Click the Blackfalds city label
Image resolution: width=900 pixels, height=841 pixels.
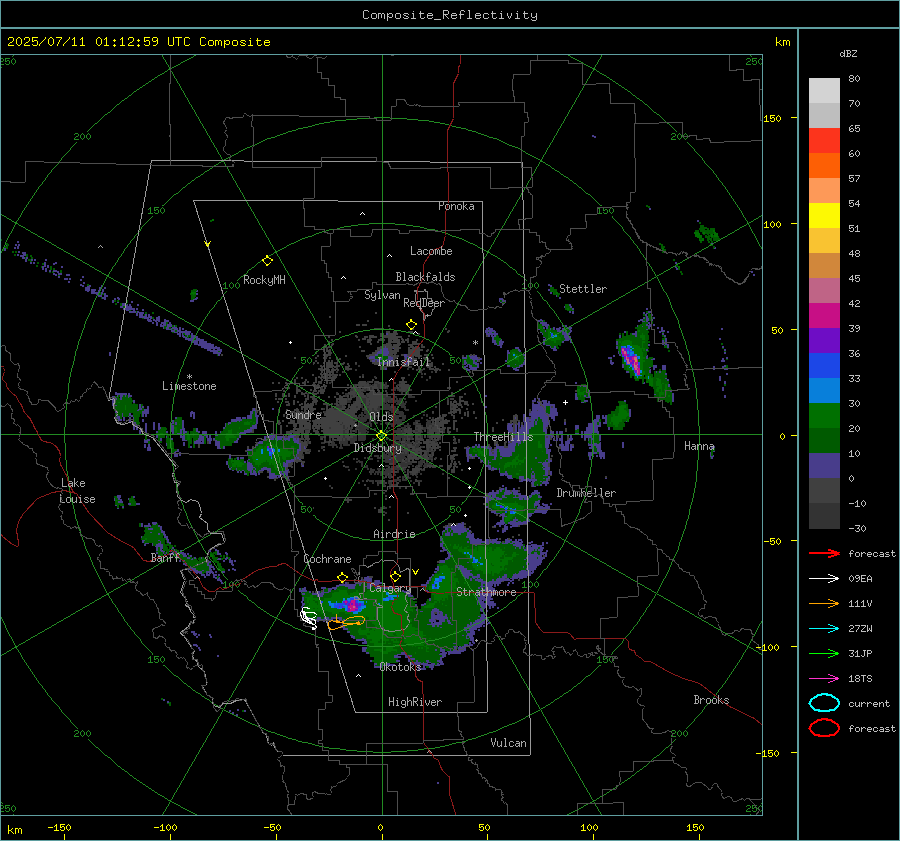425,277
